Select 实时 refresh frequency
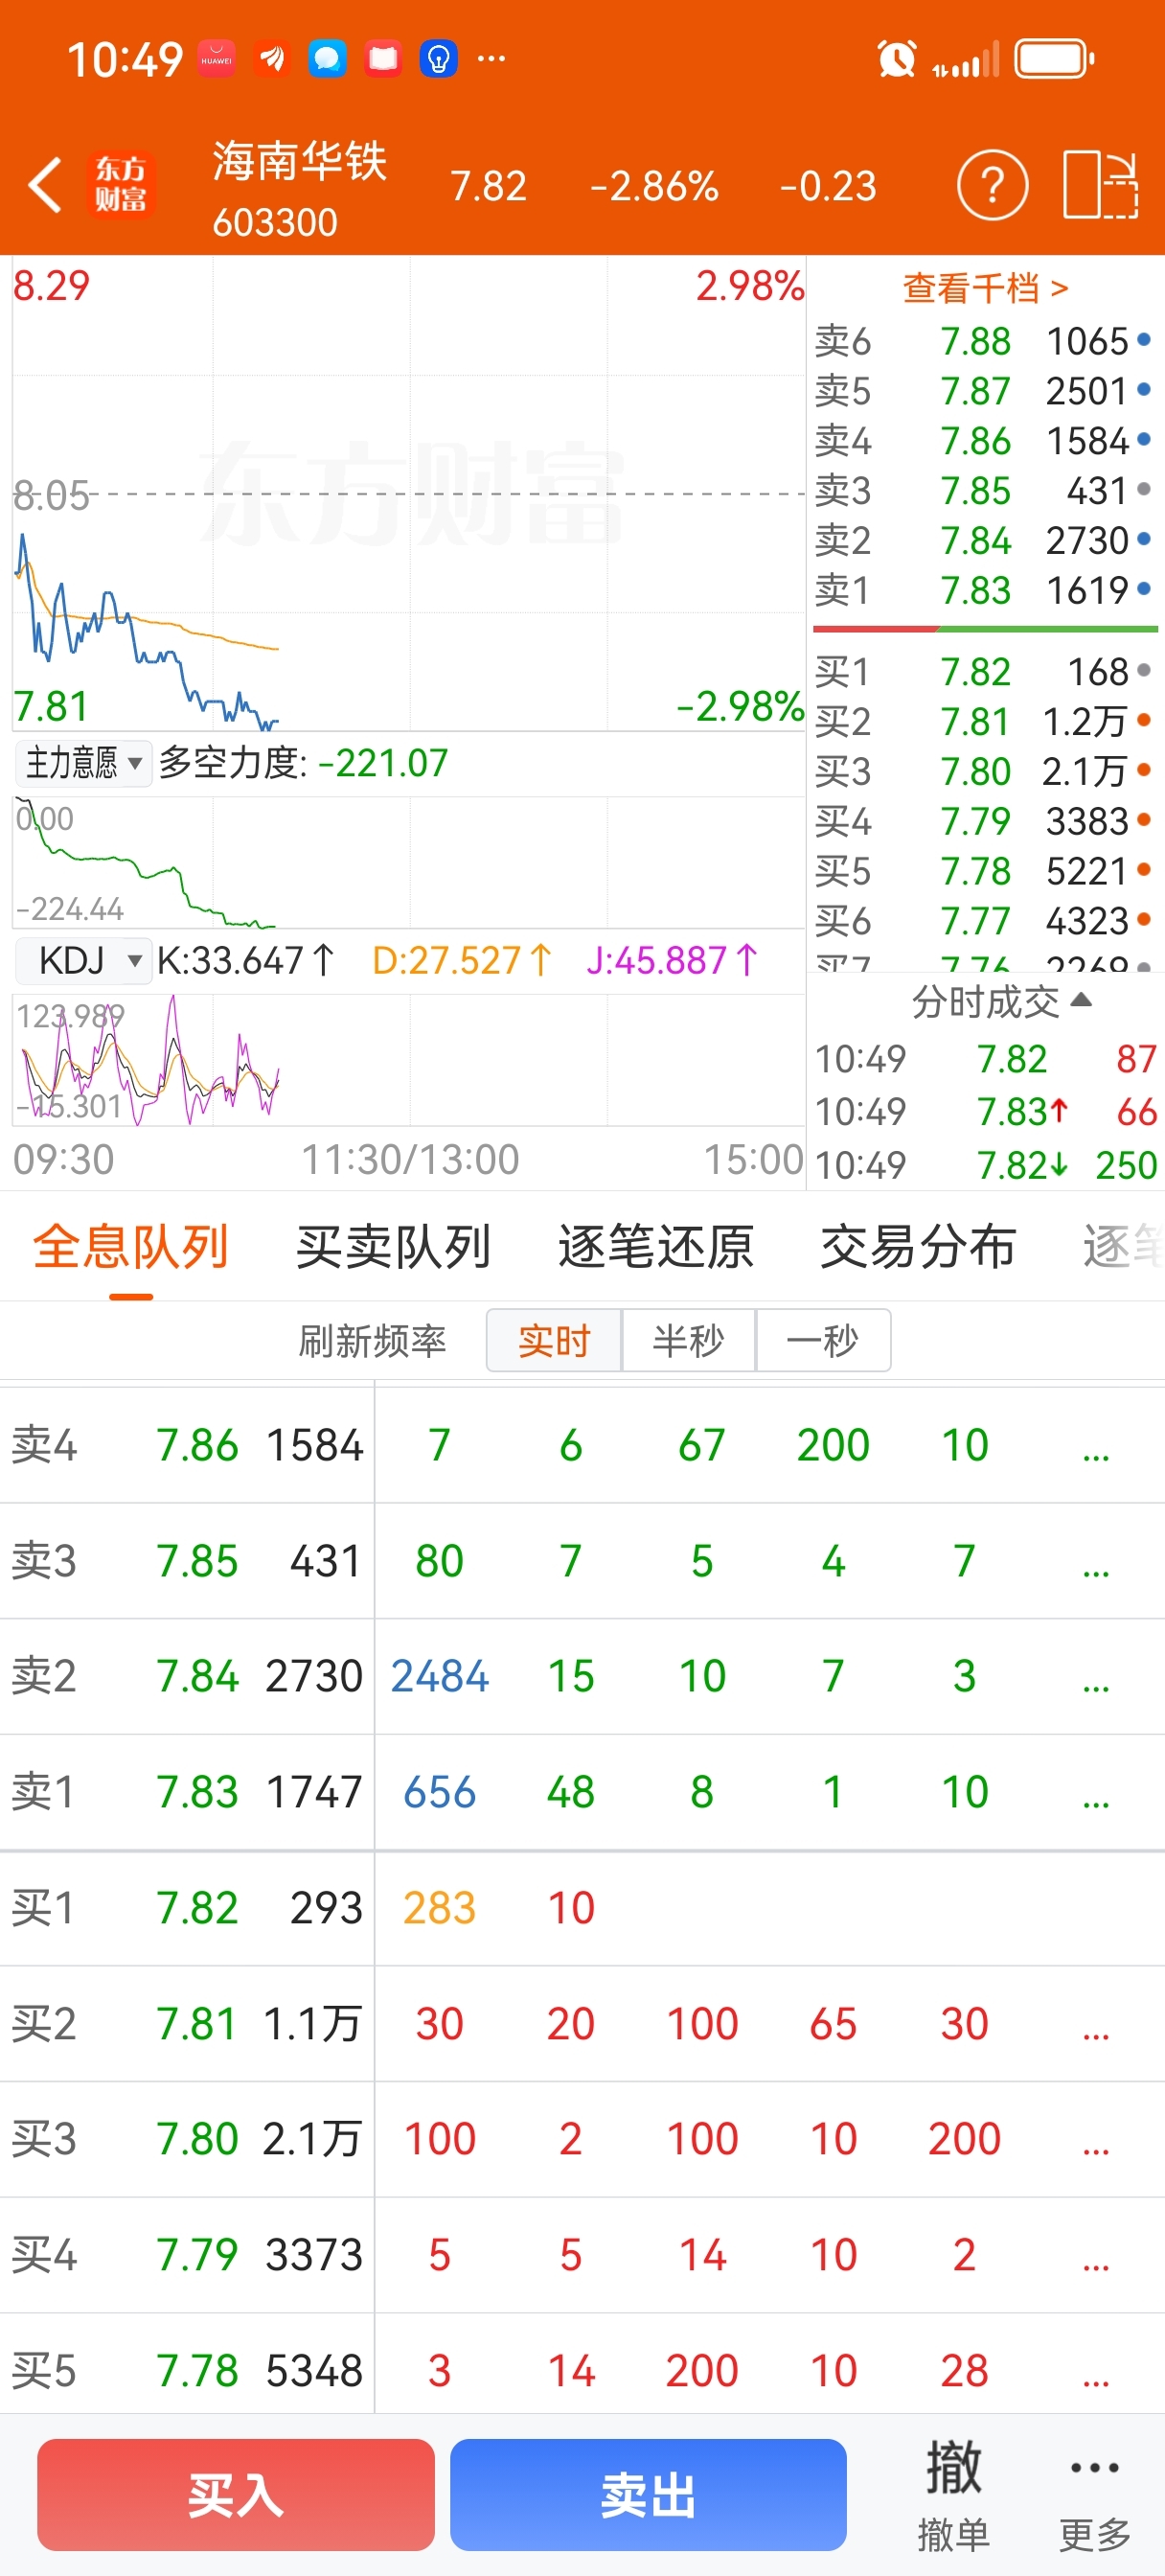 [x=554, y=1340]
